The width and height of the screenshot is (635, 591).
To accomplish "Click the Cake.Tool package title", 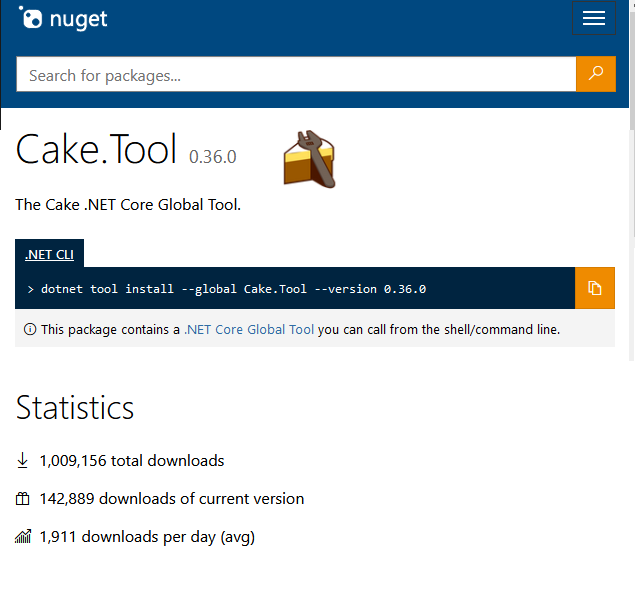I will [96, 149].
